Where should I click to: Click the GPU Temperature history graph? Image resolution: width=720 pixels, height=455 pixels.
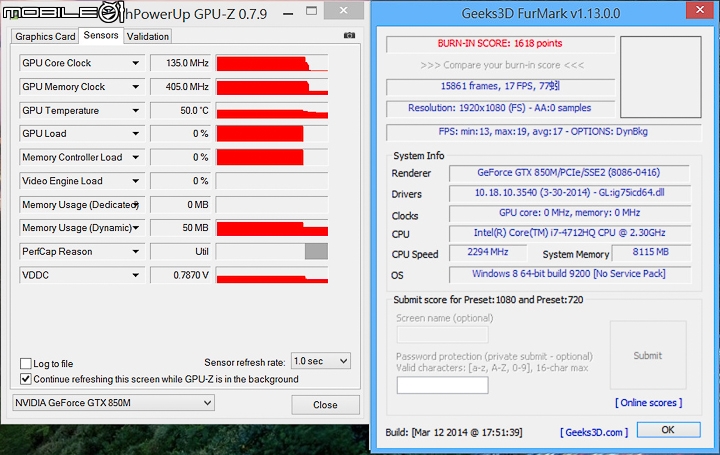(272, 111)
